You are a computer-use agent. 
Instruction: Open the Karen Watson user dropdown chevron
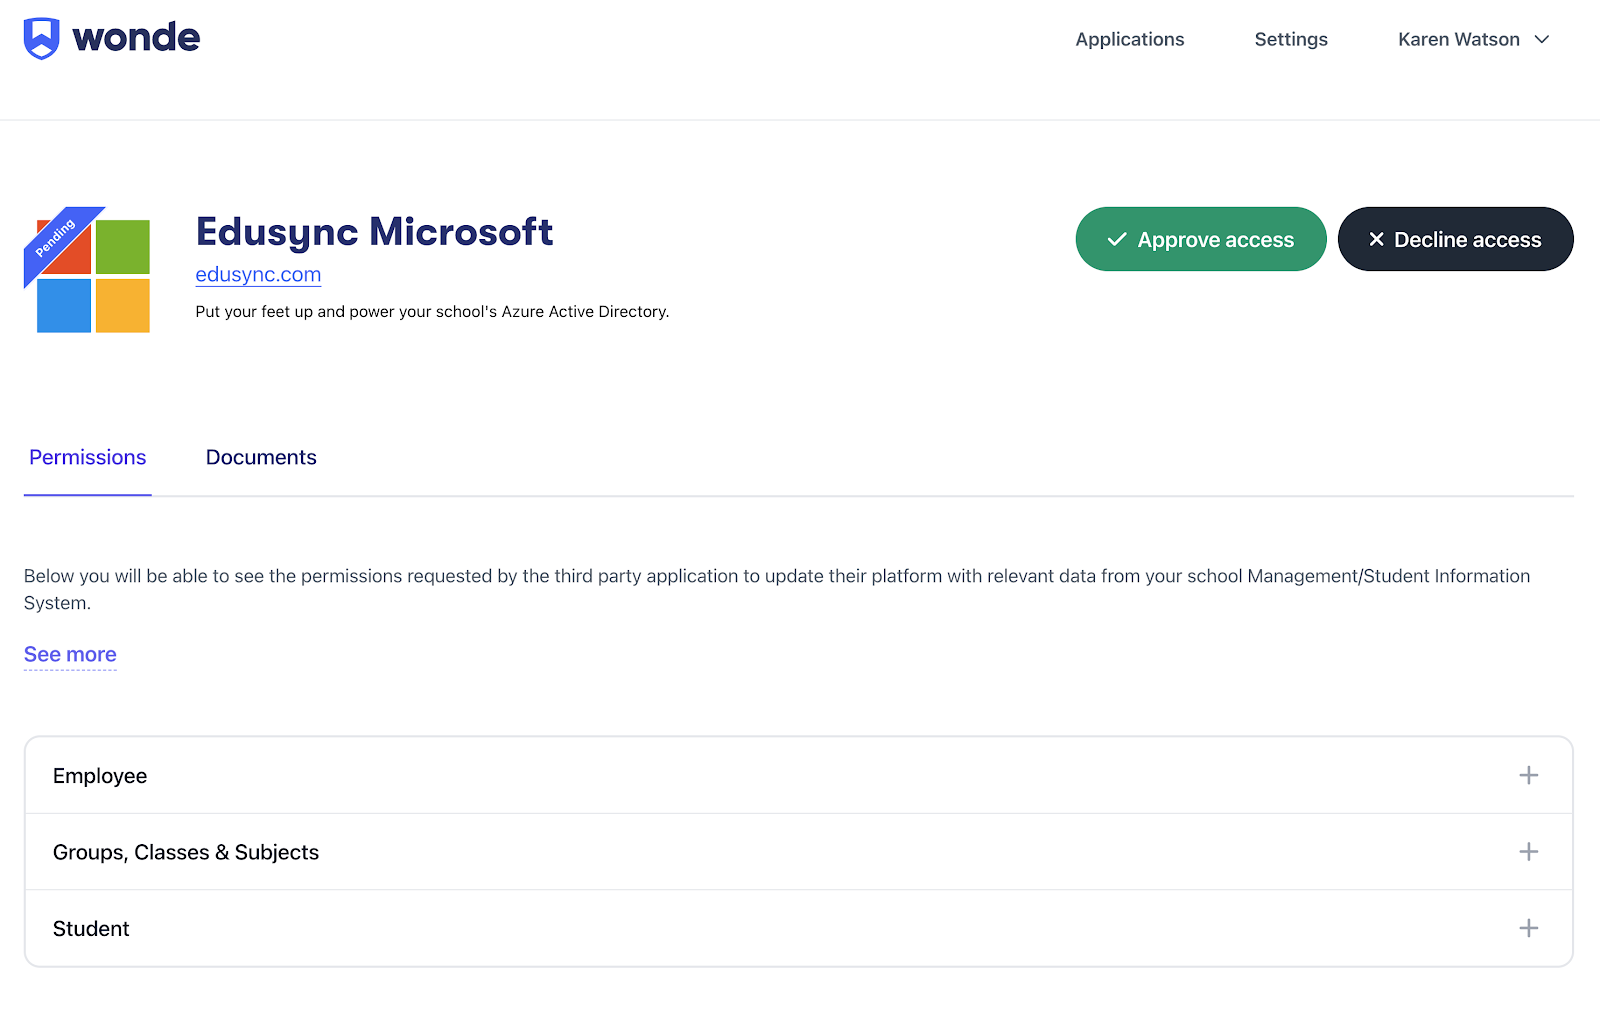coord(1542,40)
